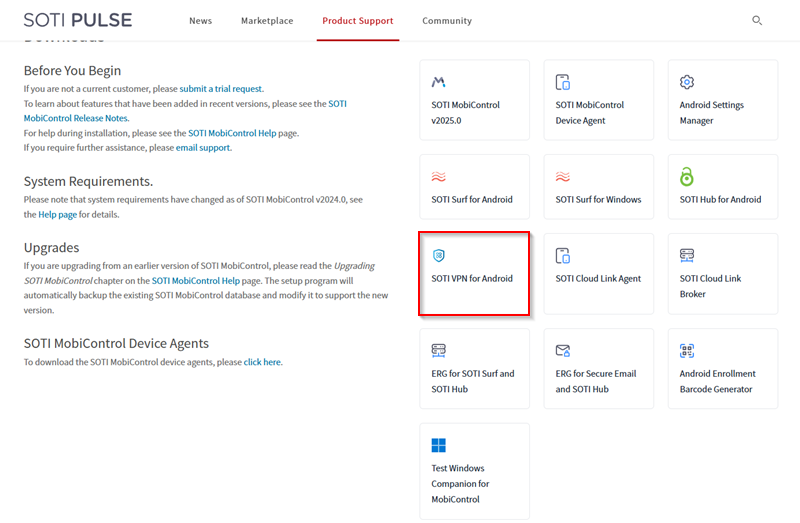The width and height of the screenshot is (800, 523).
Task: Click the ERG for Secure Email envelope icon
Action: (563, 351)
